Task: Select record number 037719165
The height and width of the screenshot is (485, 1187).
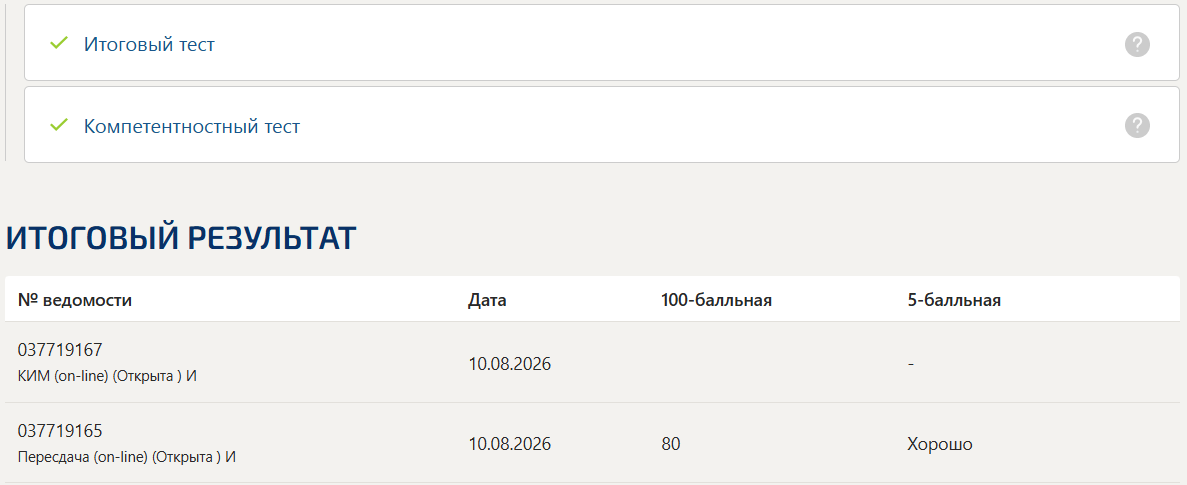Action: (x=60, y=431)
